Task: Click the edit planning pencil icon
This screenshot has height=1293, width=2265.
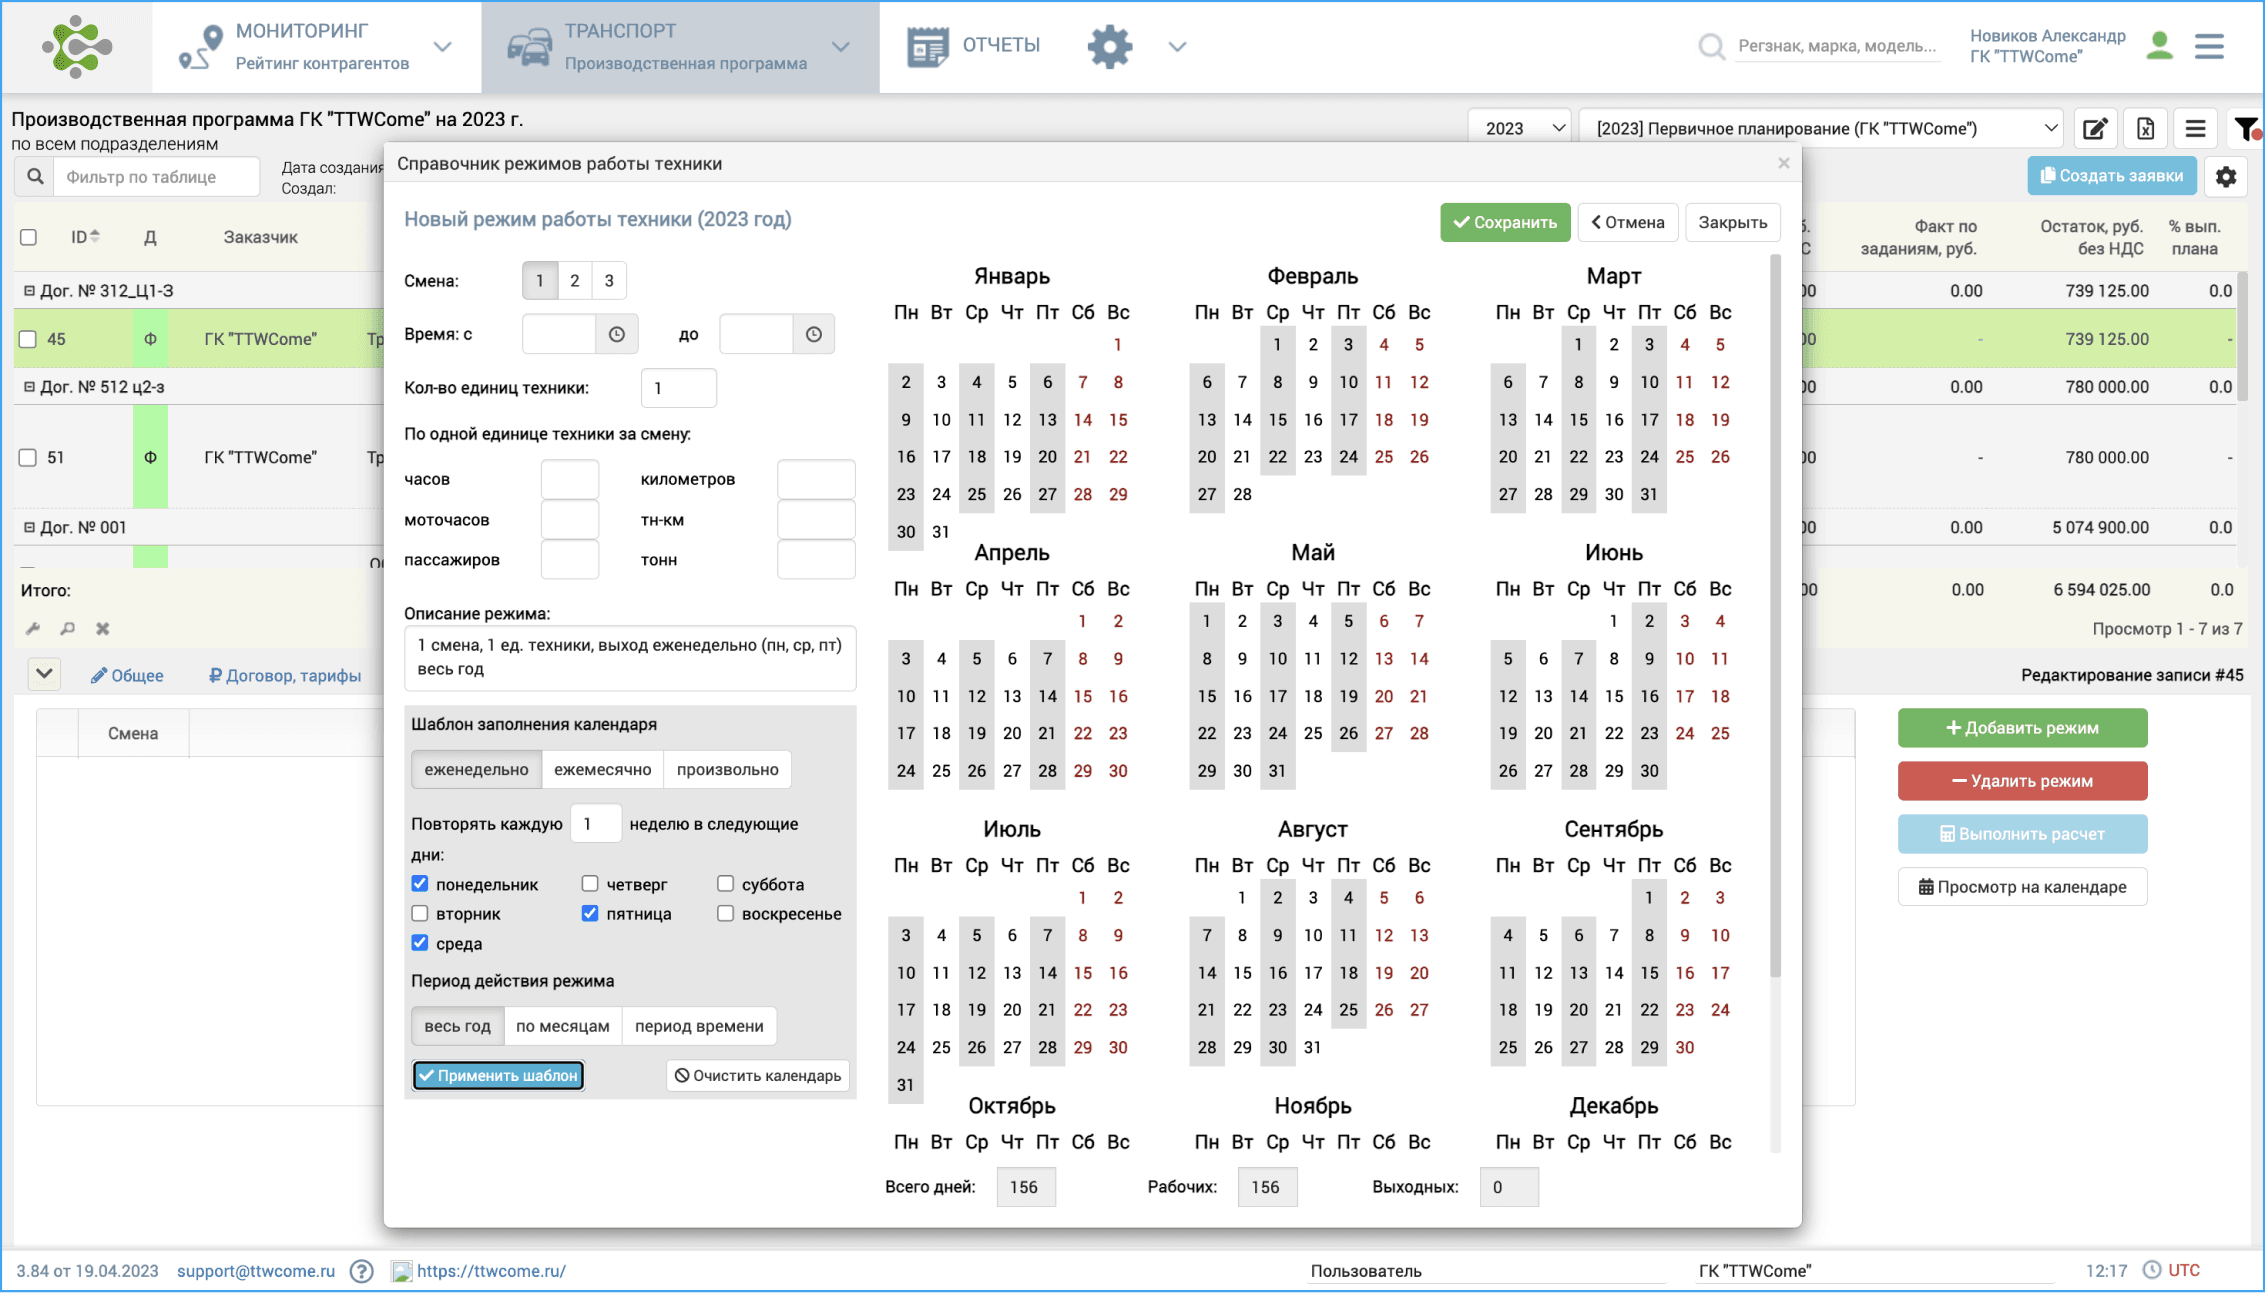Action: (2095, 129)
